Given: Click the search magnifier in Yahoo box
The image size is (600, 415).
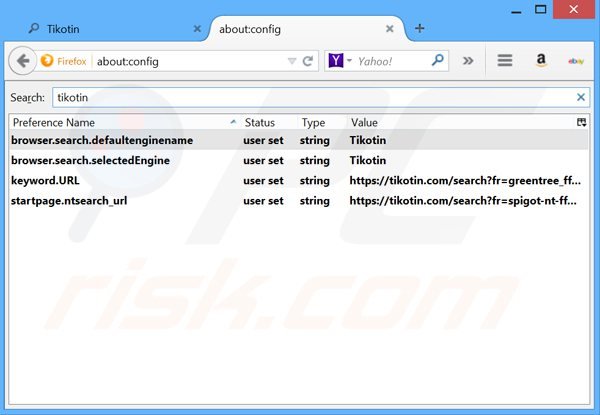Looking at the screenshot, I should coord(438,60).
